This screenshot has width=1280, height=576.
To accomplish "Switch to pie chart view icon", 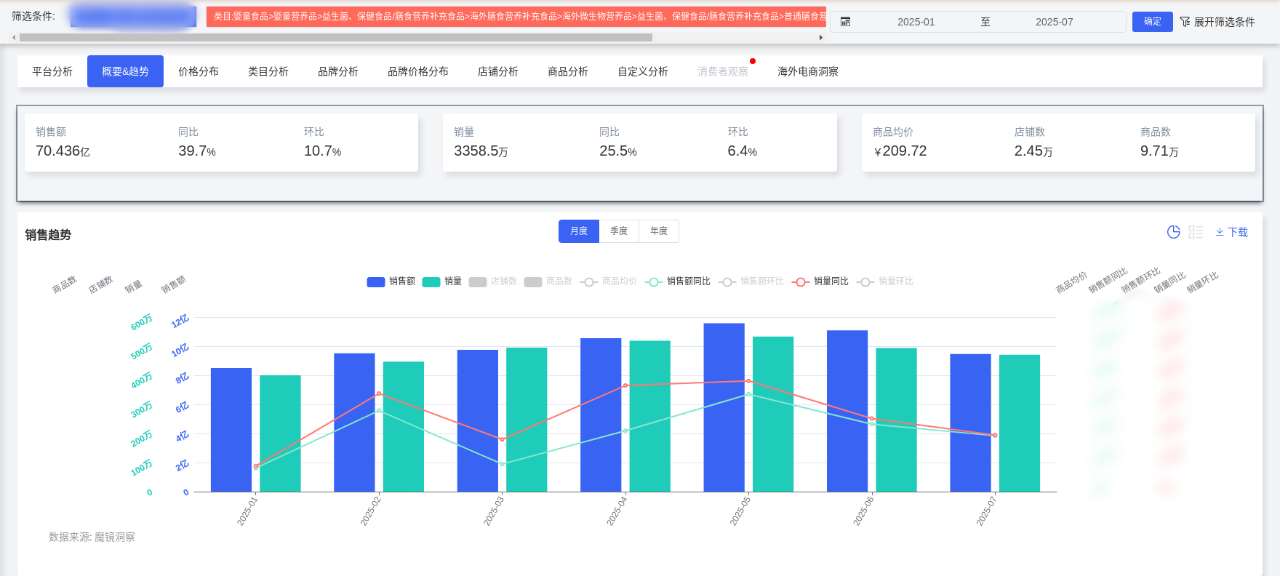I will tap(1173, 232).
